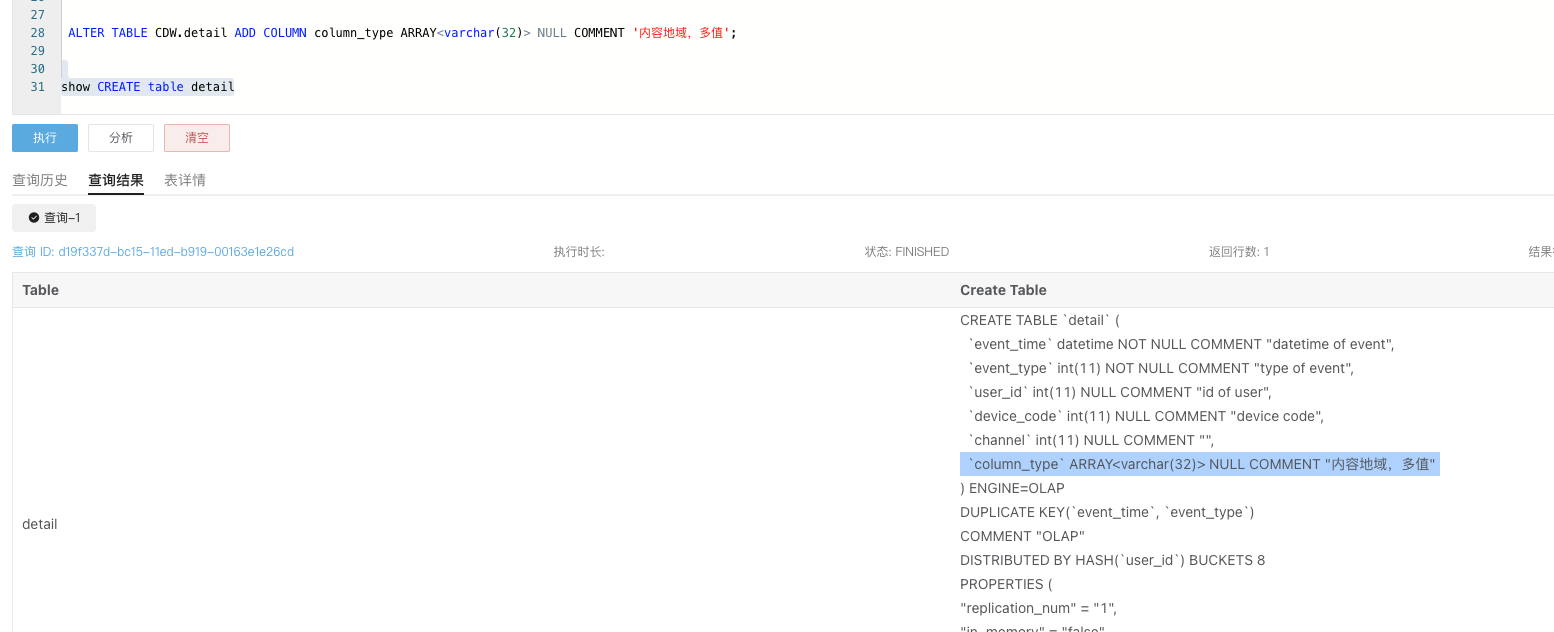
Task: Click the Create Table column header
Action: [1003, 290]
